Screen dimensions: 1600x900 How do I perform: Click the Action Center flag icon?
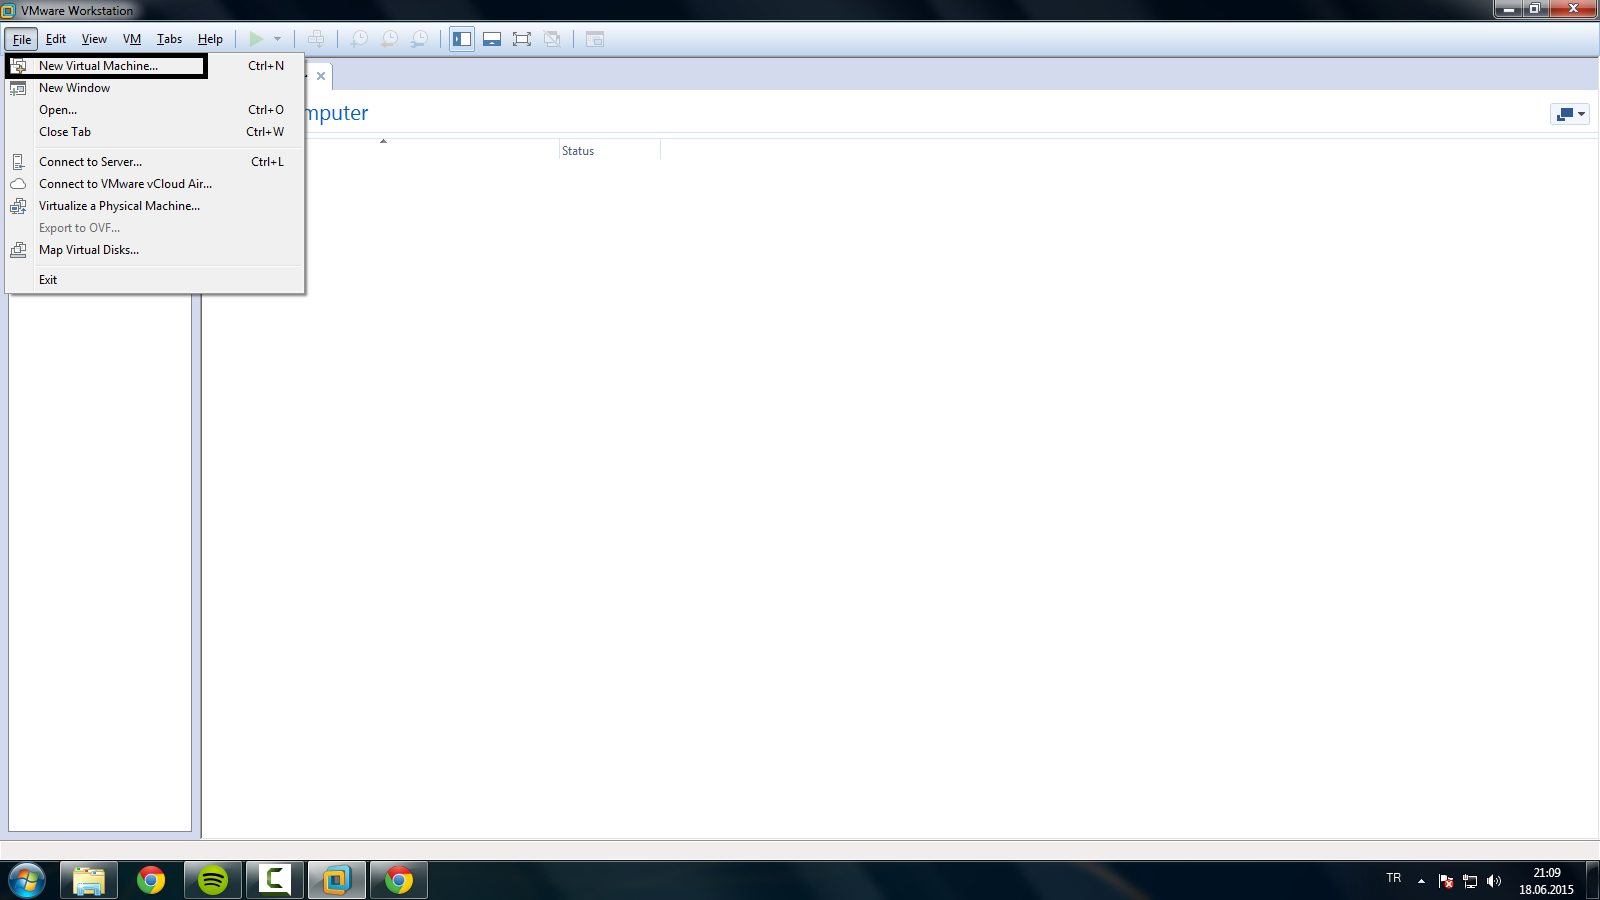(x=1446, y=881)
